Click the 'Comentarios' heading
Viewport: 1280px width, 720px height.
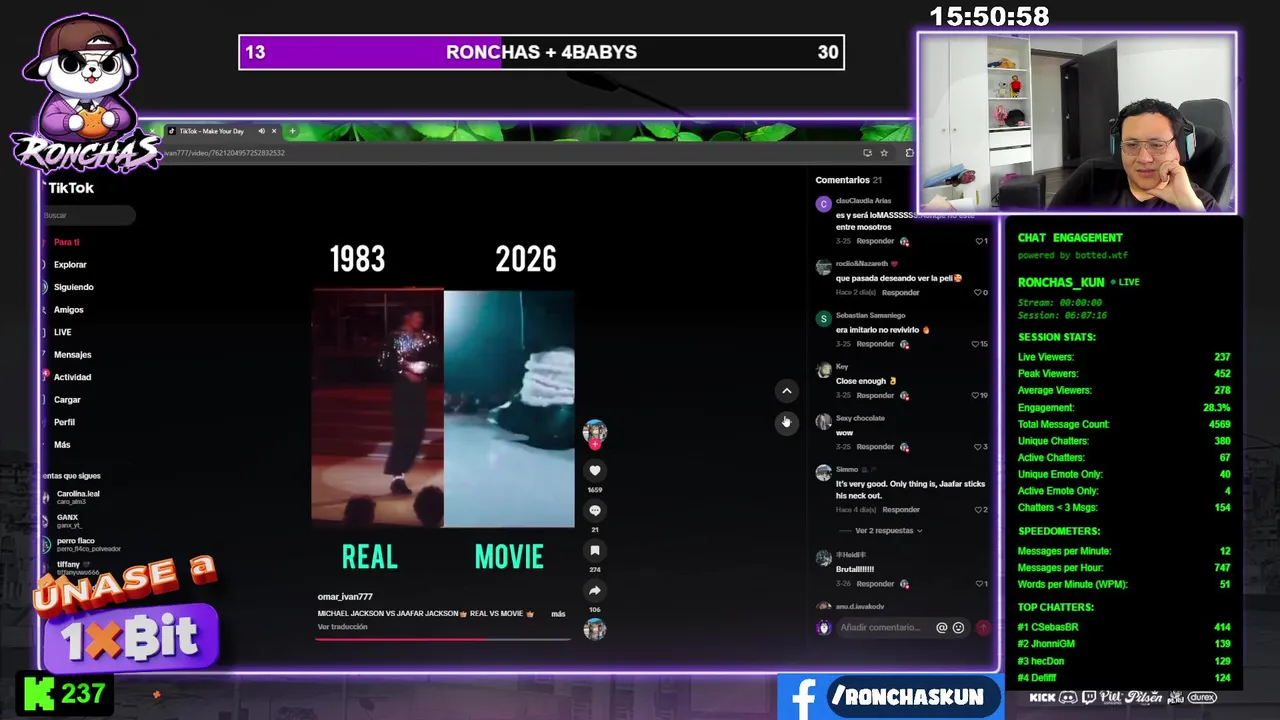pos(842,180)
